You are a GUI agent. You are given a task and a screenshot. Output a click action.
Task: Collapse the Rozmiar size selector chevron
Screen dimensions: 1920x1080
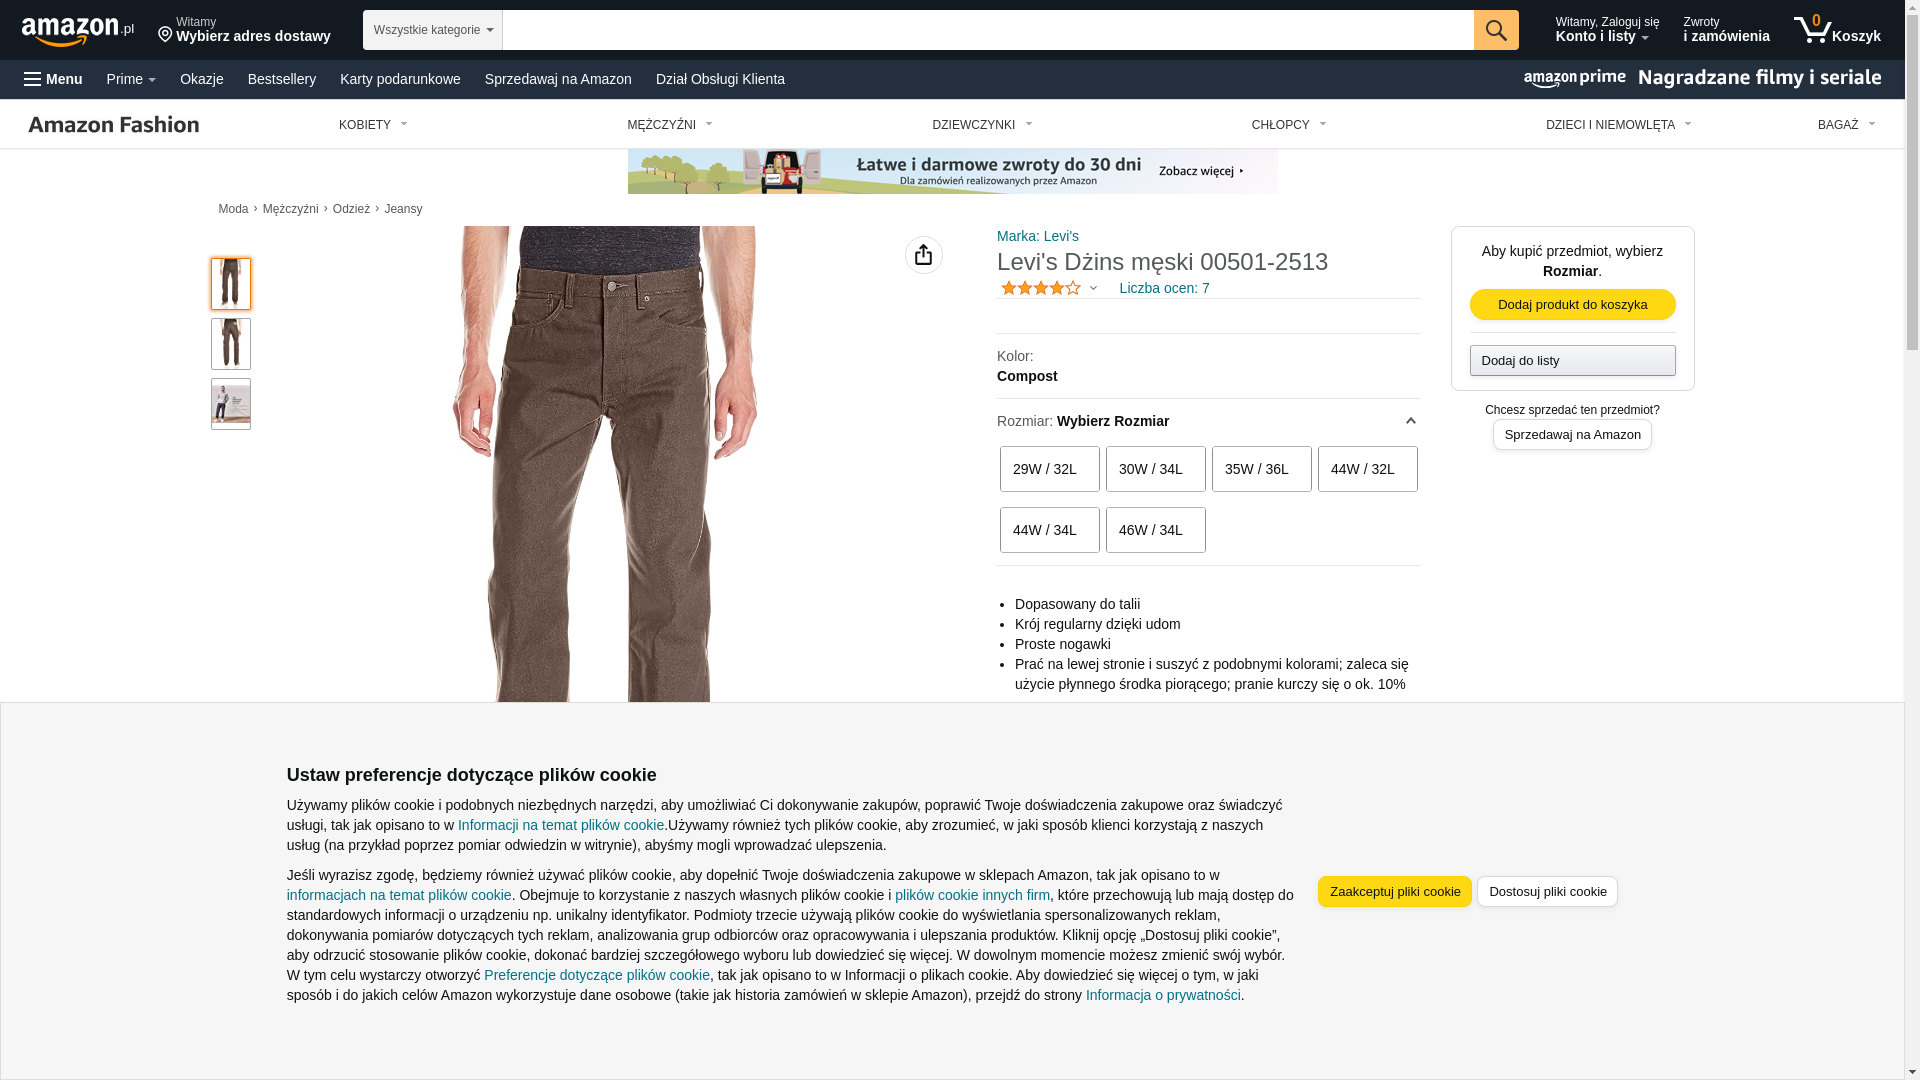[1411, 421]
